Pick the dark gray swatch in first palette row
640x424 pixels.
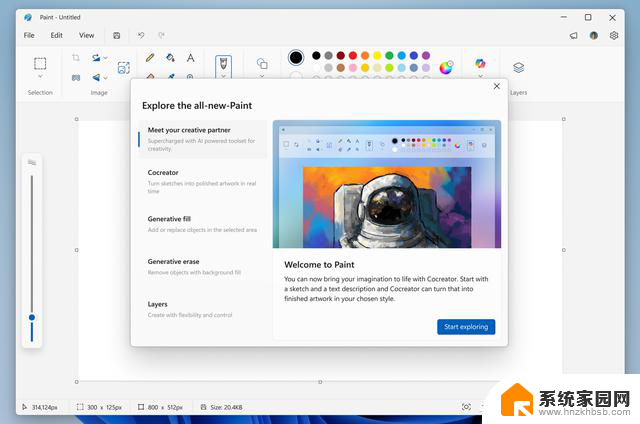[329, 55]
